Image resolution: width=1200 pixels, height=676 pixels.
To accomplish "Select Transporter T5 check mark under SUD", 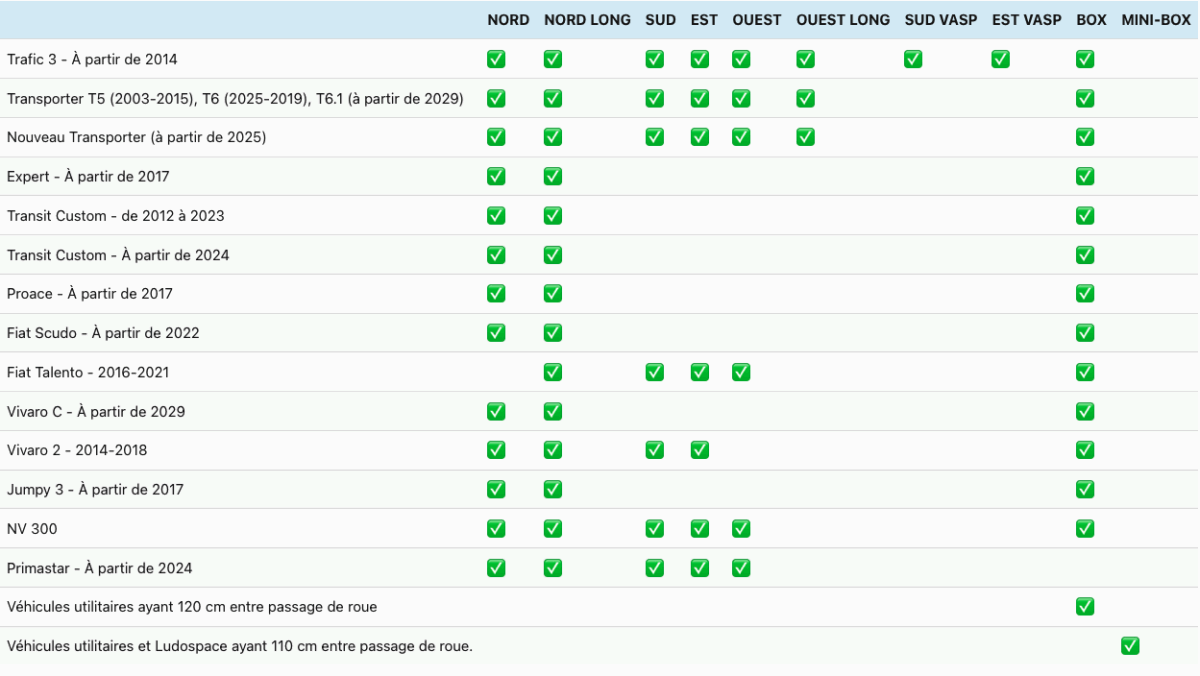I will point(654,98).
